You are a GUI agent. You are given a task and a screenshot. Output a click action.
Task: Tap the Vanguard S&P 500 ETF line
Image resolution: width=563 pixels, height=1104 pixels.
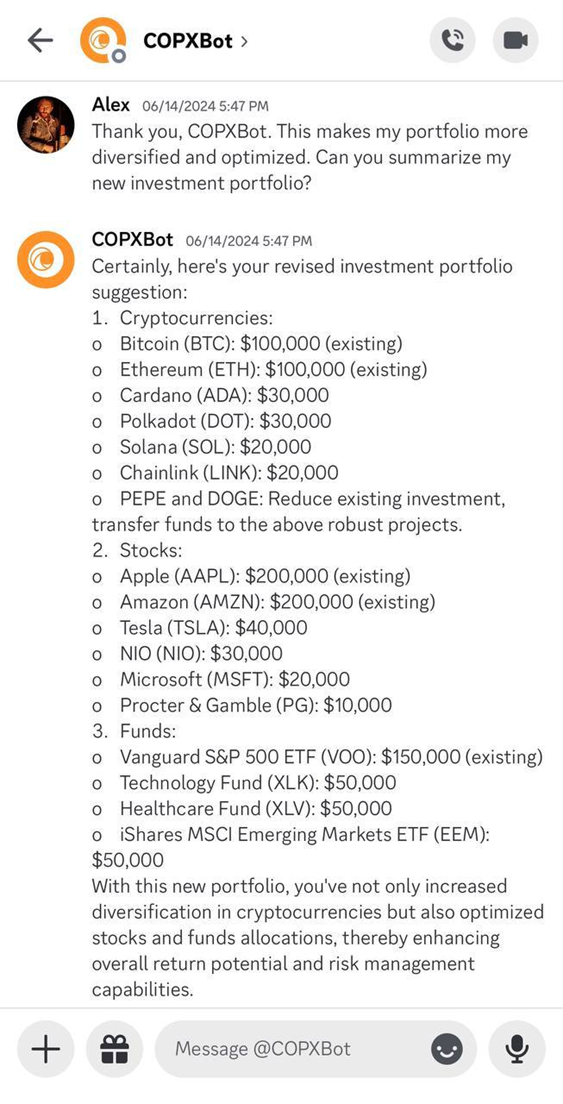click(317, 757)
